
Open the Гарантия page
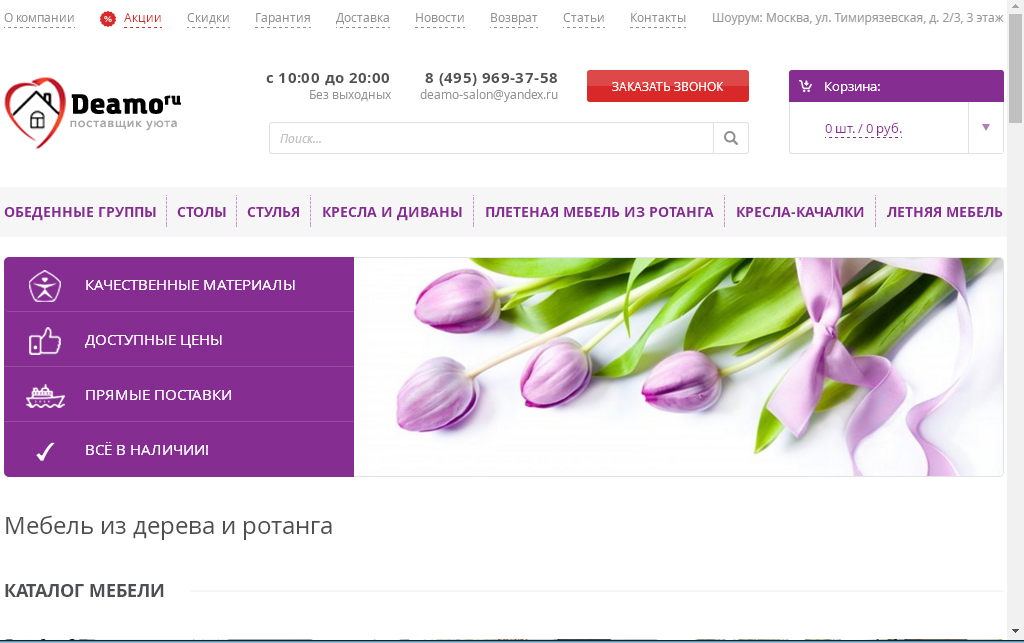(282, 18)
